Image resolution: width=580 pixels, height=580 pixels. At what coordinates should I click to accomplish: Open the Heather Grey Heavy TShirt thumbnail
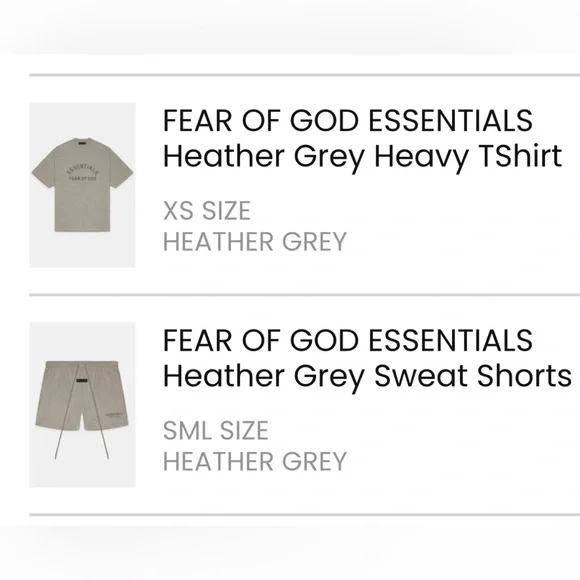click(x=82, y=185)
